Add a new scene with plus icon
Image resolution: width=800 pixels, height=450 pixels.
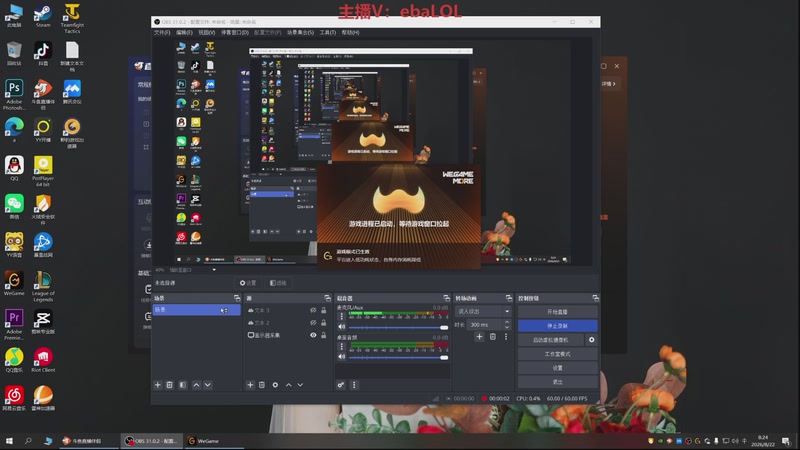(x=158, y=385)
